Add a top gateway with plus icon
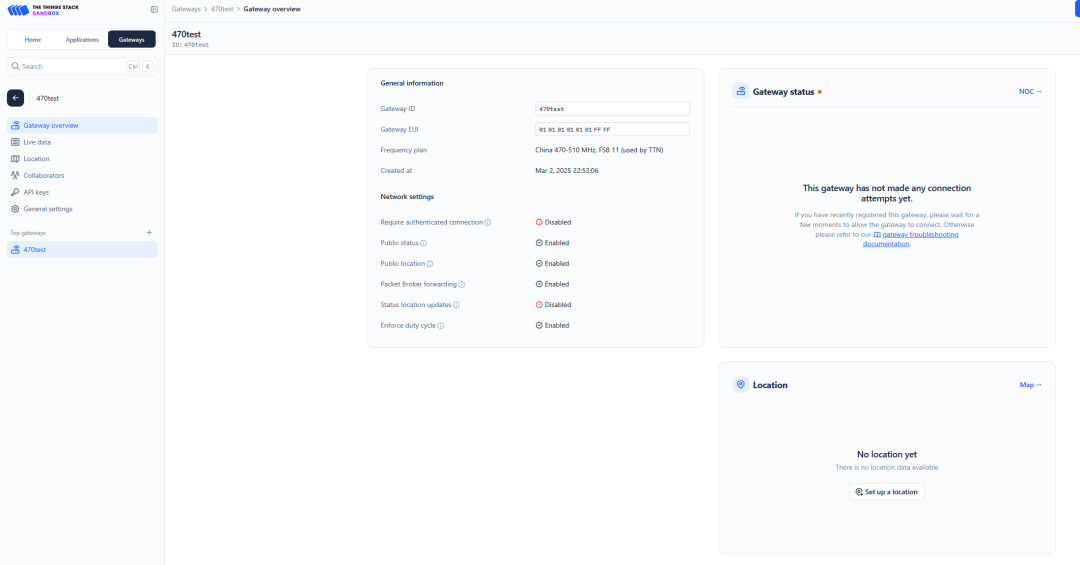Screen dimensions: 1080x565 [x=149, y=233]
